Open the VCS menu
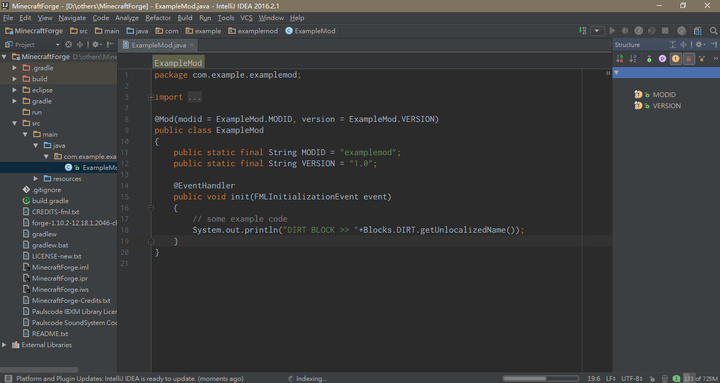The height and width of the screenshot is (383, 720). point(246,18)
